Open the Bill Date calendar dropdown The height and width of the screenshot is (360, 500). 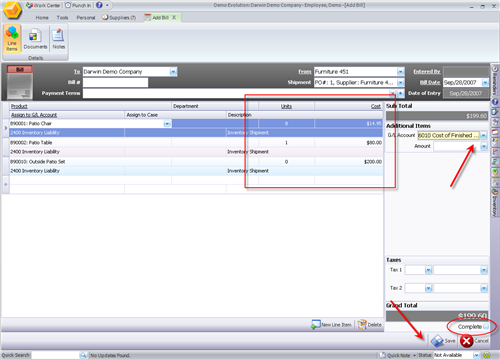(485, 82)
